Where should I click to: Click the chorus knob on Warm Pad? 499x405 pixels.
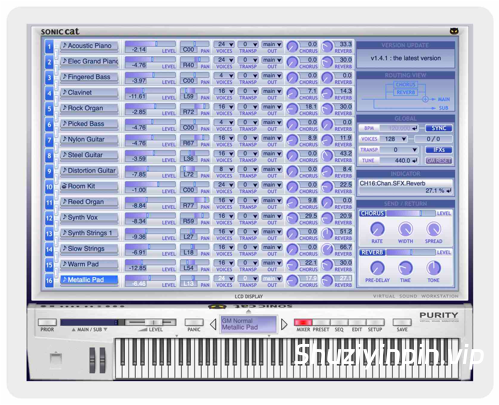pyautogui.click(x=292, y=265)
